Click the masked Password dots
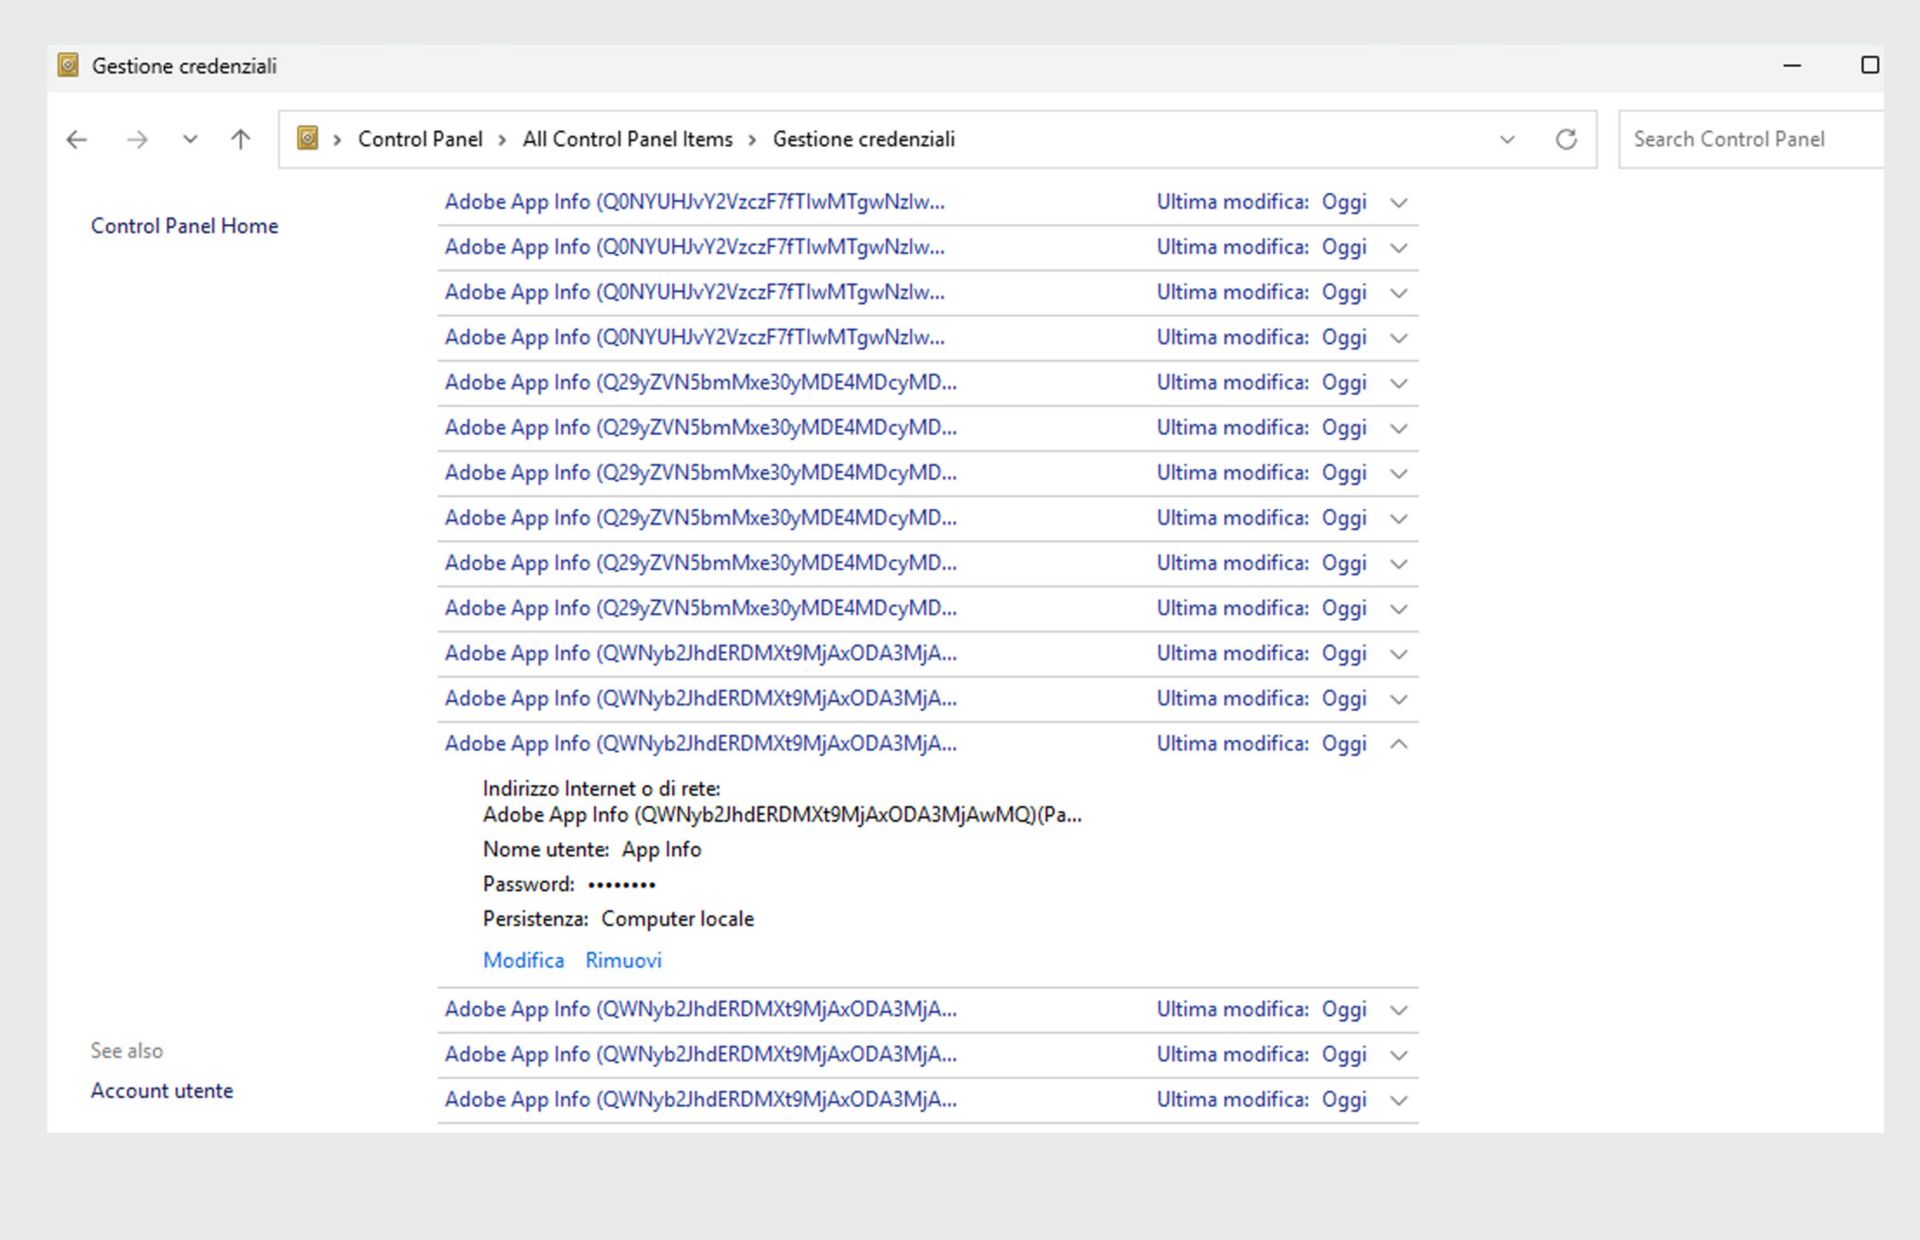Image resolution: width=1920 pixels, height=1240 pixels. tap(621, 885)
